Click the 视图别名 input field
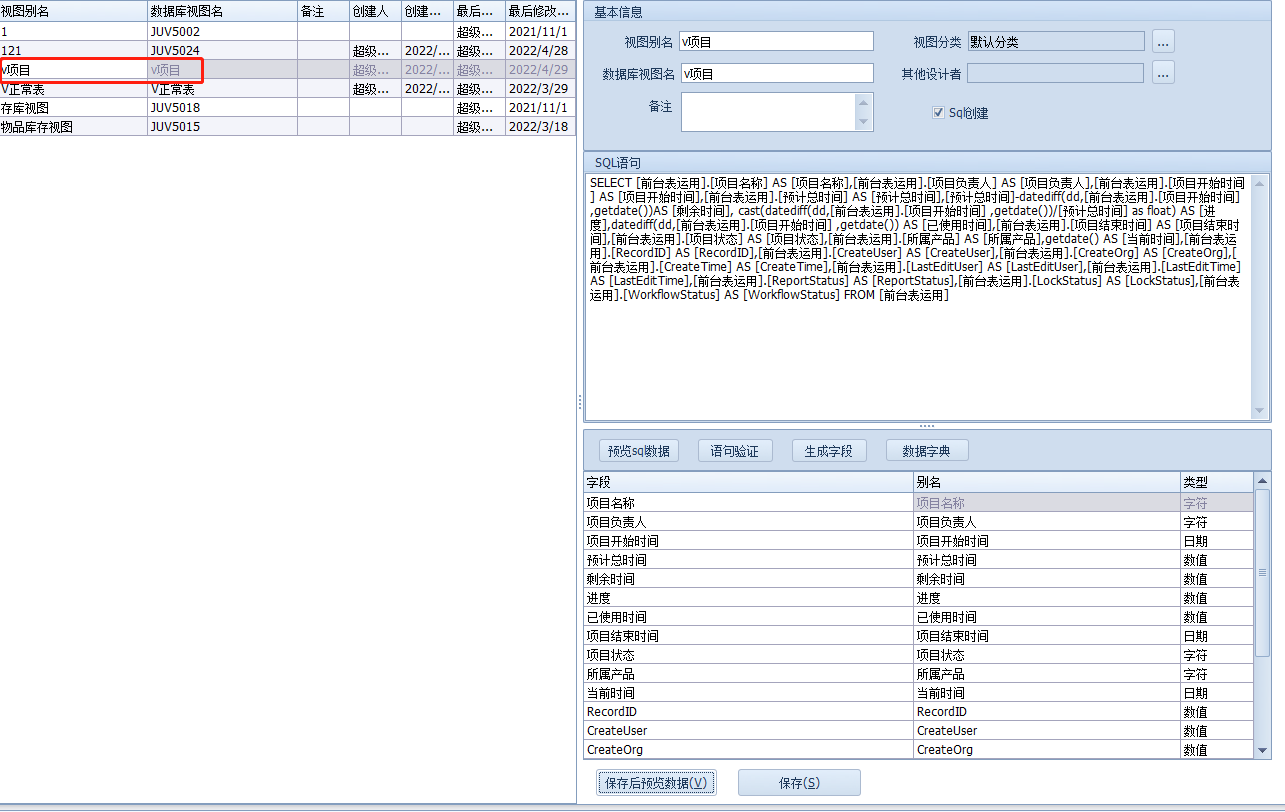 coord(776,41)
